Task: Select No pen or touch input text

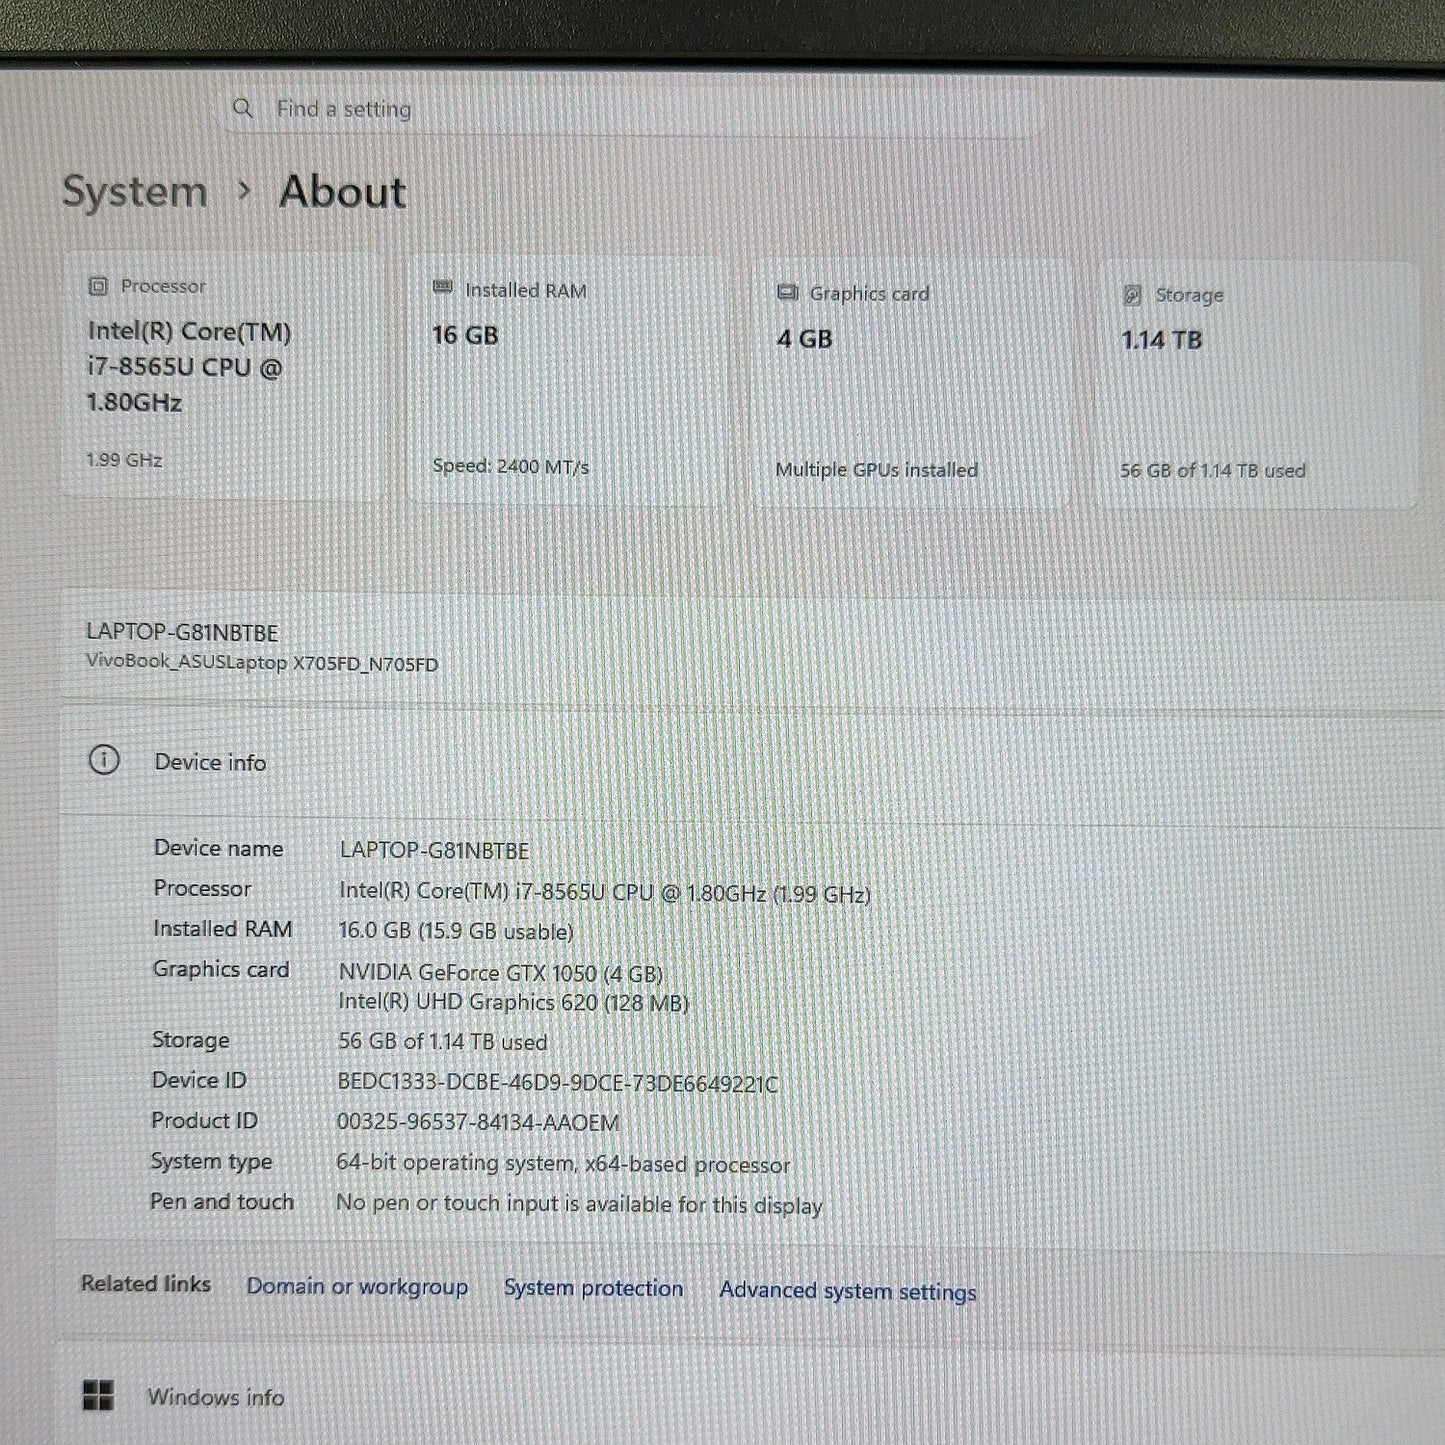Action: (579, 1204)
